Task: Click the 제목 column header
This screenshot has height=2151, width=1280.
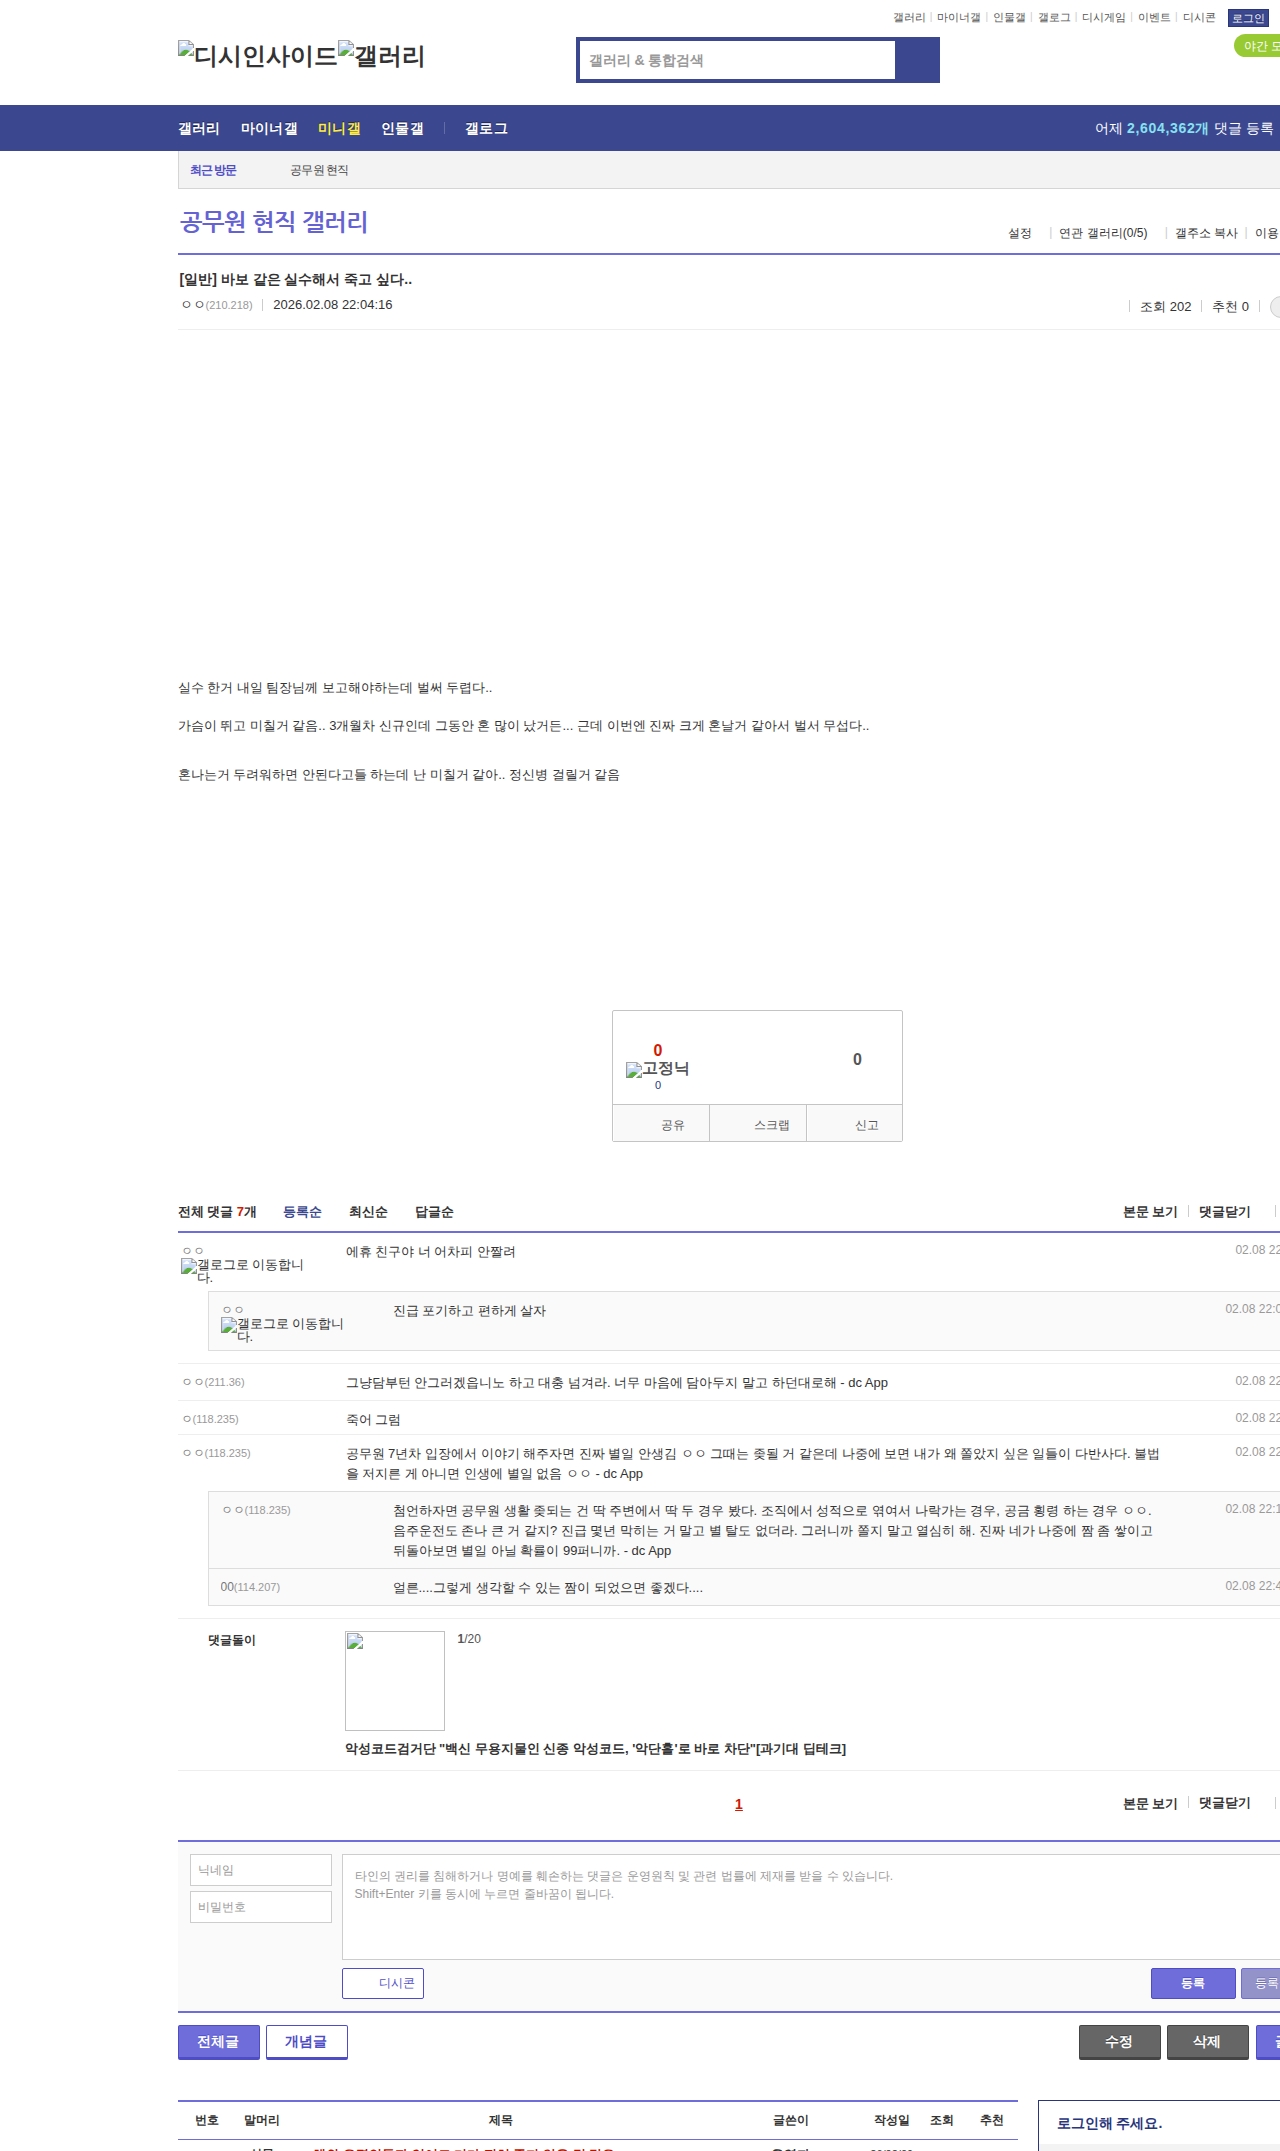Action: pos(500,2120)
